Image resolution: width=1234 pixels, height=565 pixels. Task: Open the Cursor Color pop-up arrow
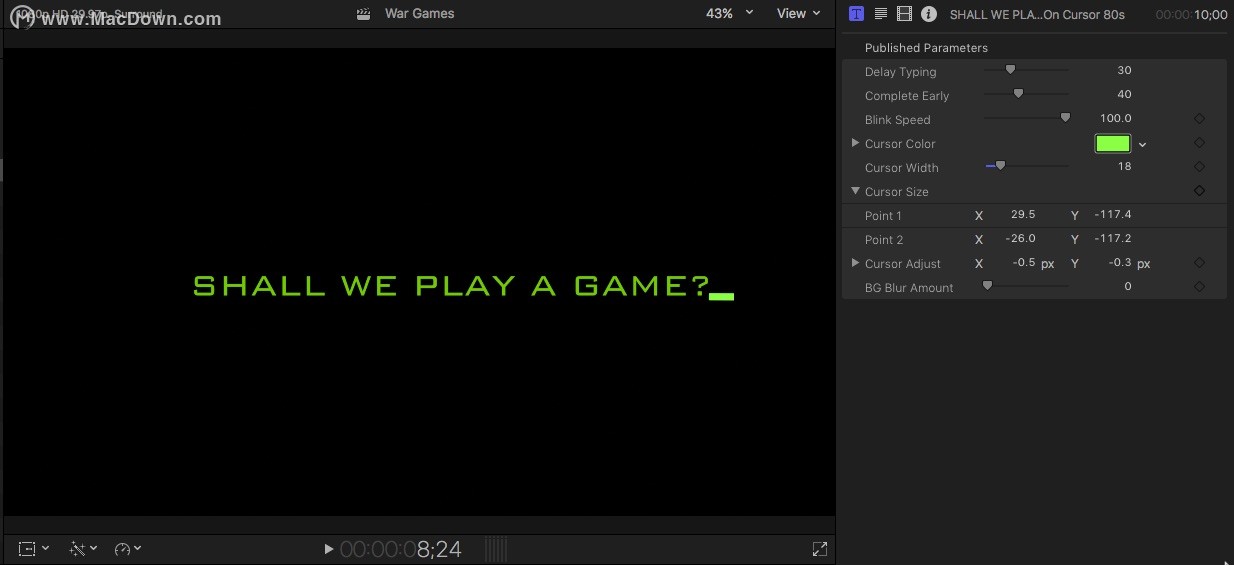tap(1143, 144)
